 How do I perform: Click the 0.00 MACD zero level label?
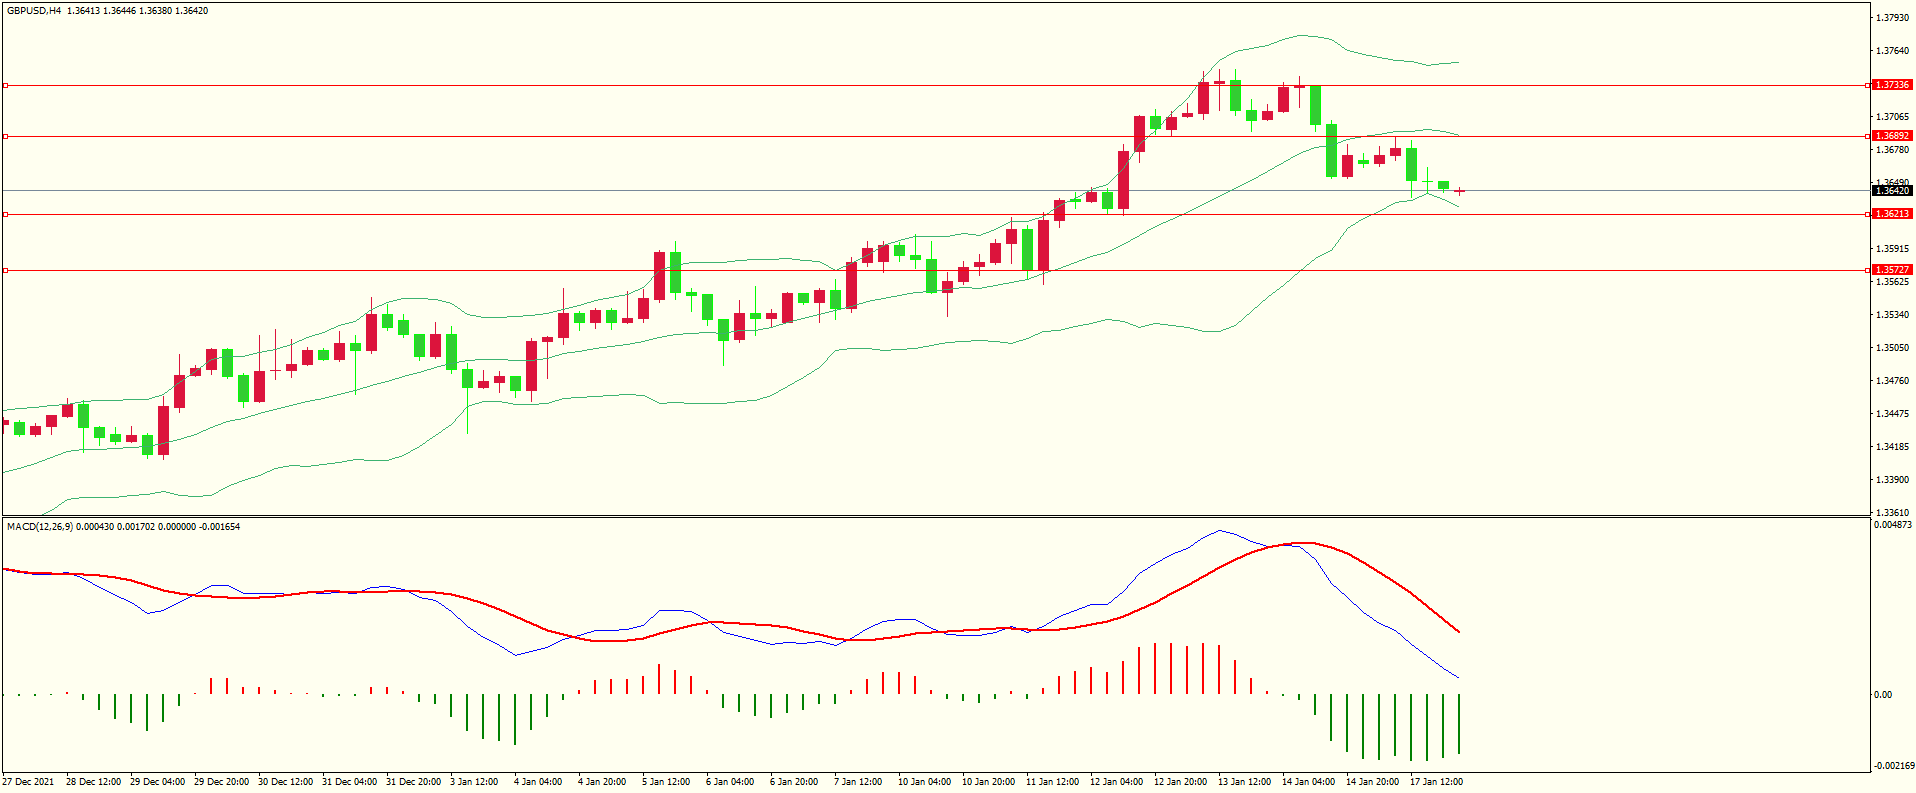pos(1883,695)
